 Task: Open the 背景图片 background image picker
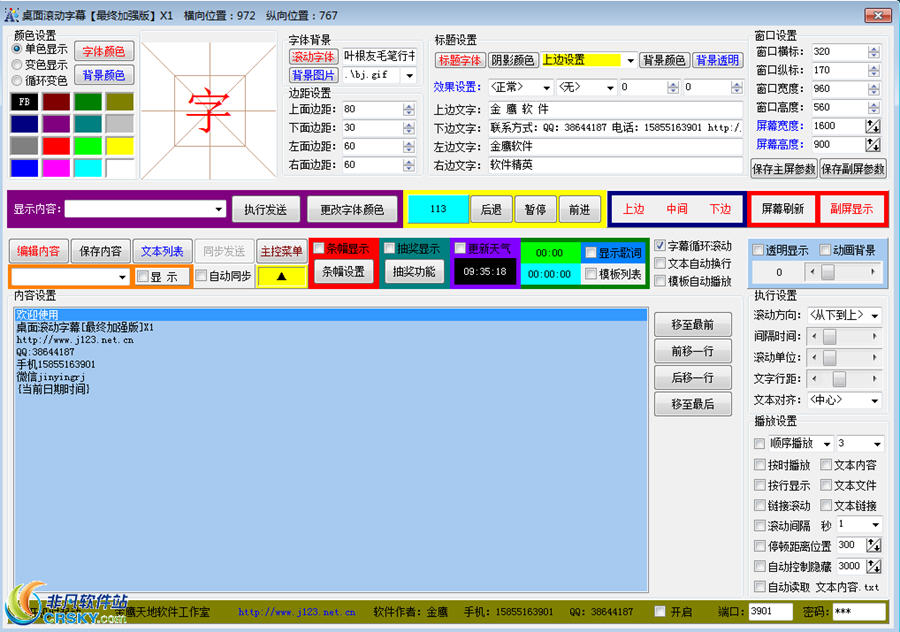[313, 75]
